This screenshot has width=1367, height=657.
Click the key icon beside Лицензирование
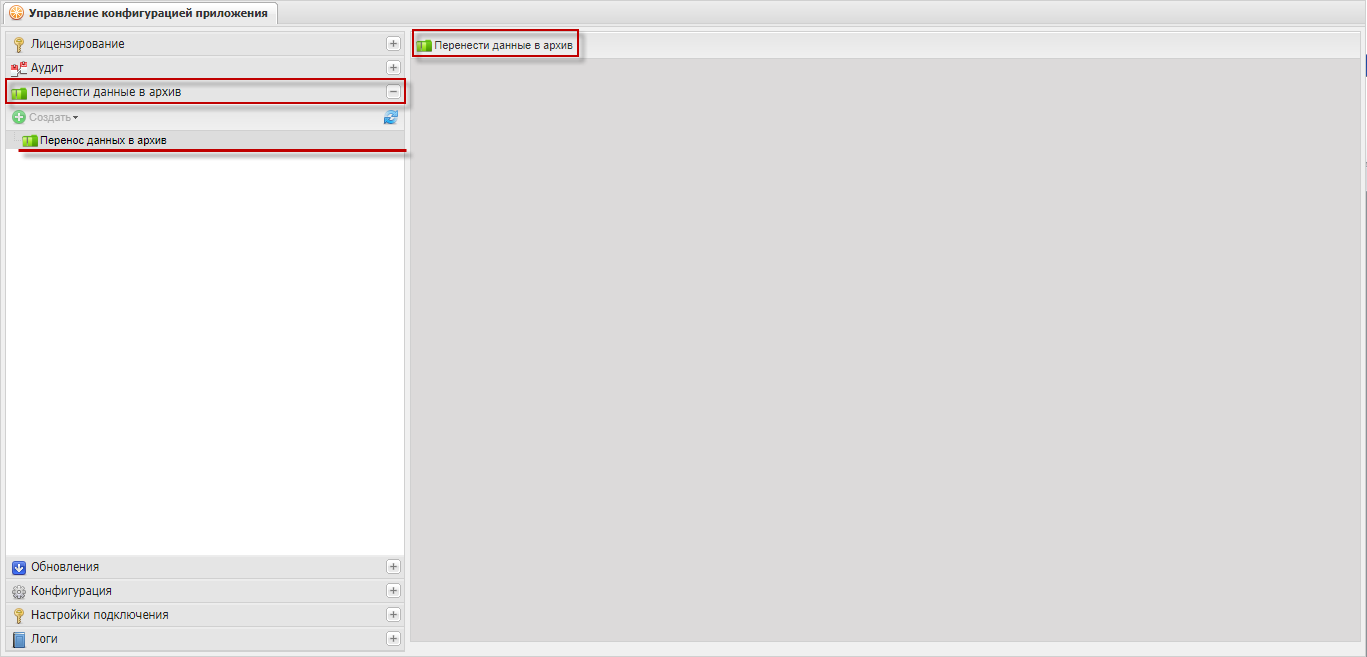18,44
